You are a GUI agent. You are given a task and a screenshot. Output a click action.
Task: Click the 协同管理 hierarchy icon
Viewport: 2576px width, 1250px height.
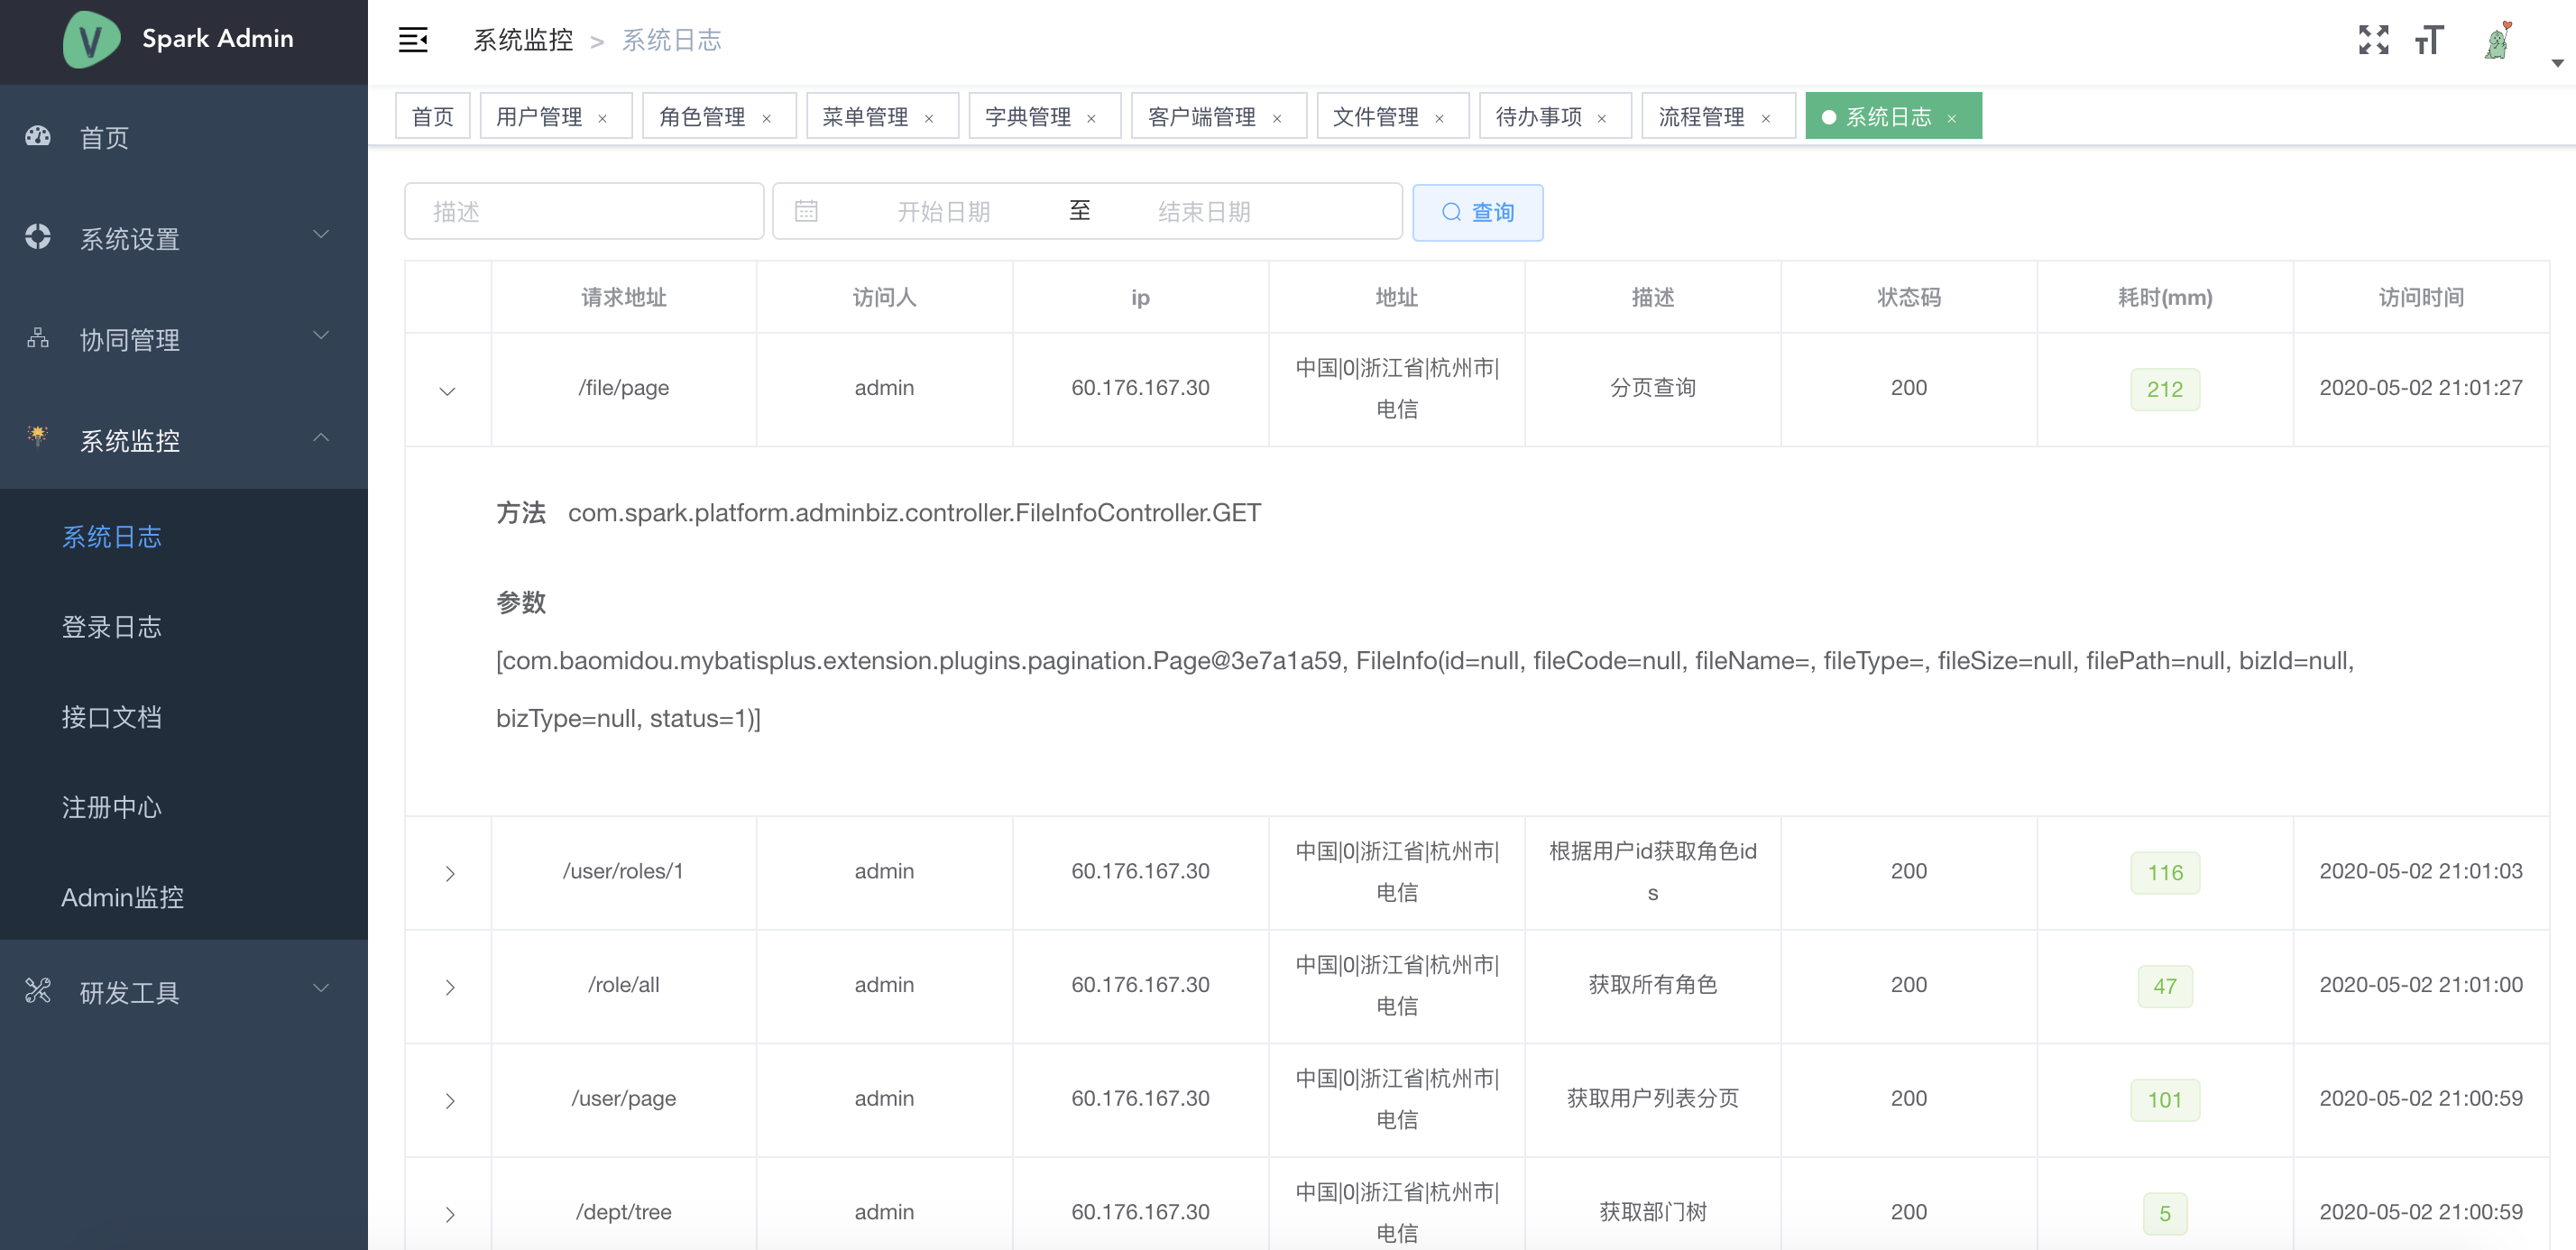tap(38, 338)
